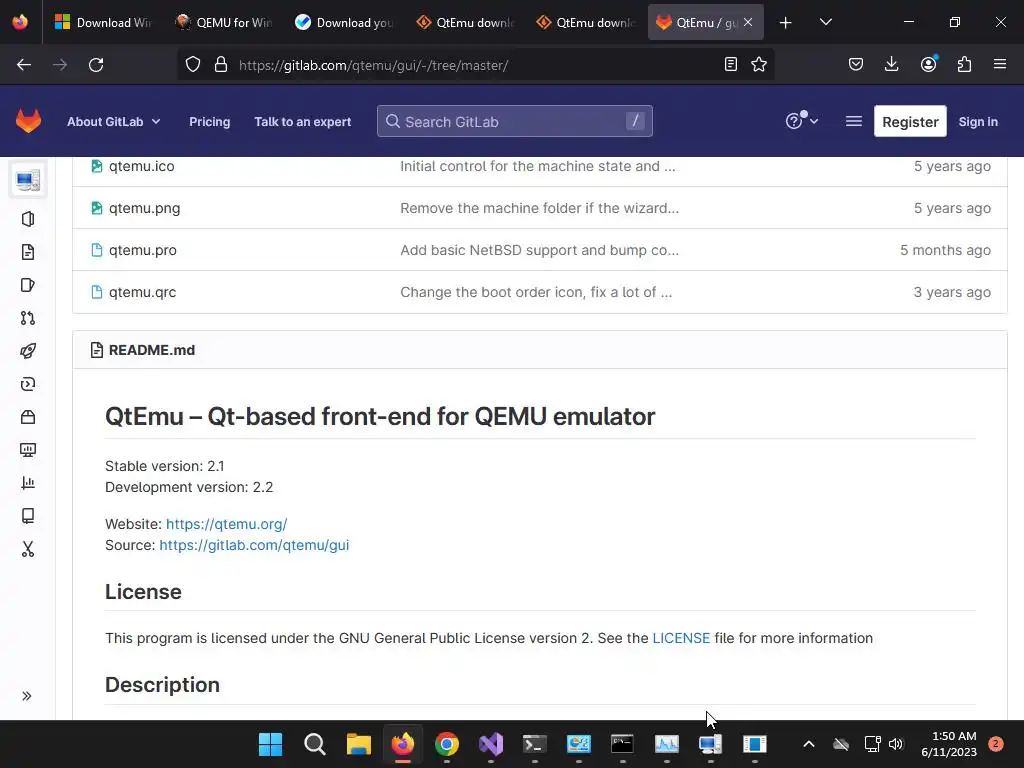Open the qtemu.qrc file
Screen dimensions: 1024x768
(142, 292)
